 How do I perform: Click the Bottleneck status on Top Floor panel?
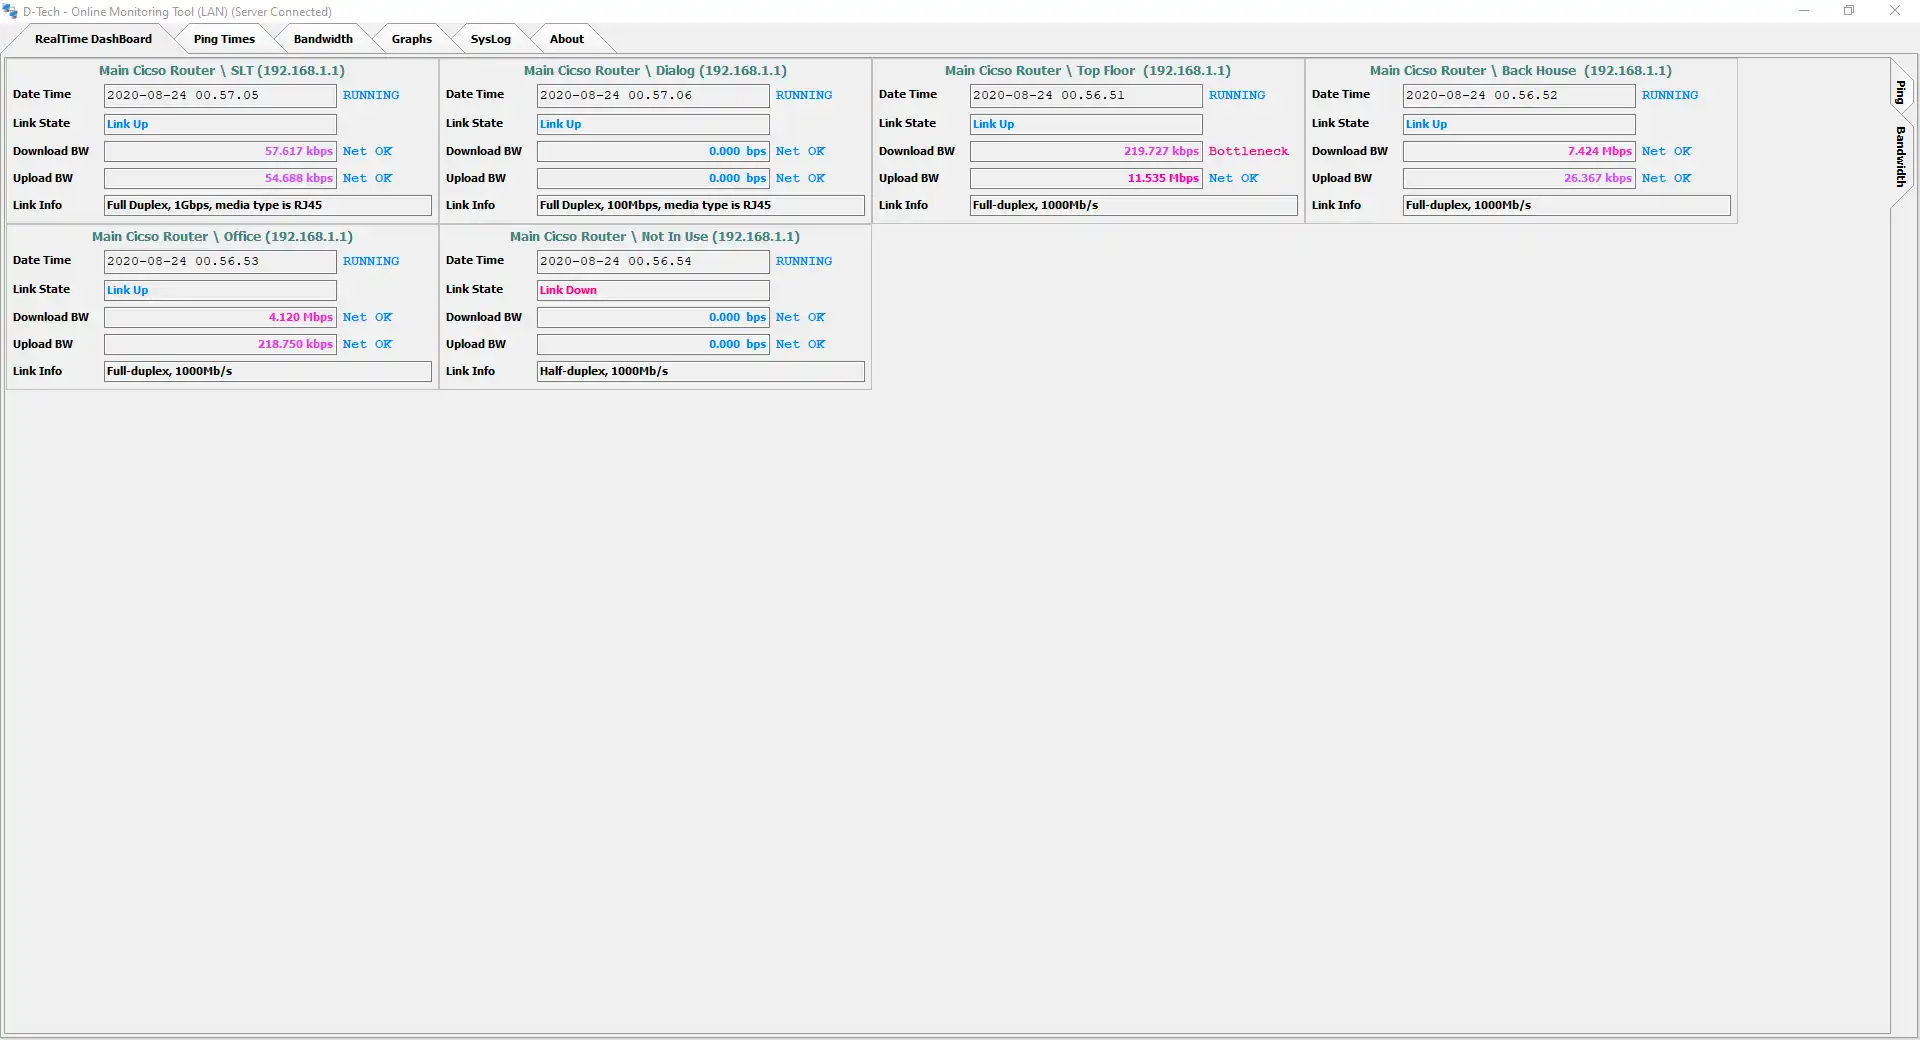1248,151
